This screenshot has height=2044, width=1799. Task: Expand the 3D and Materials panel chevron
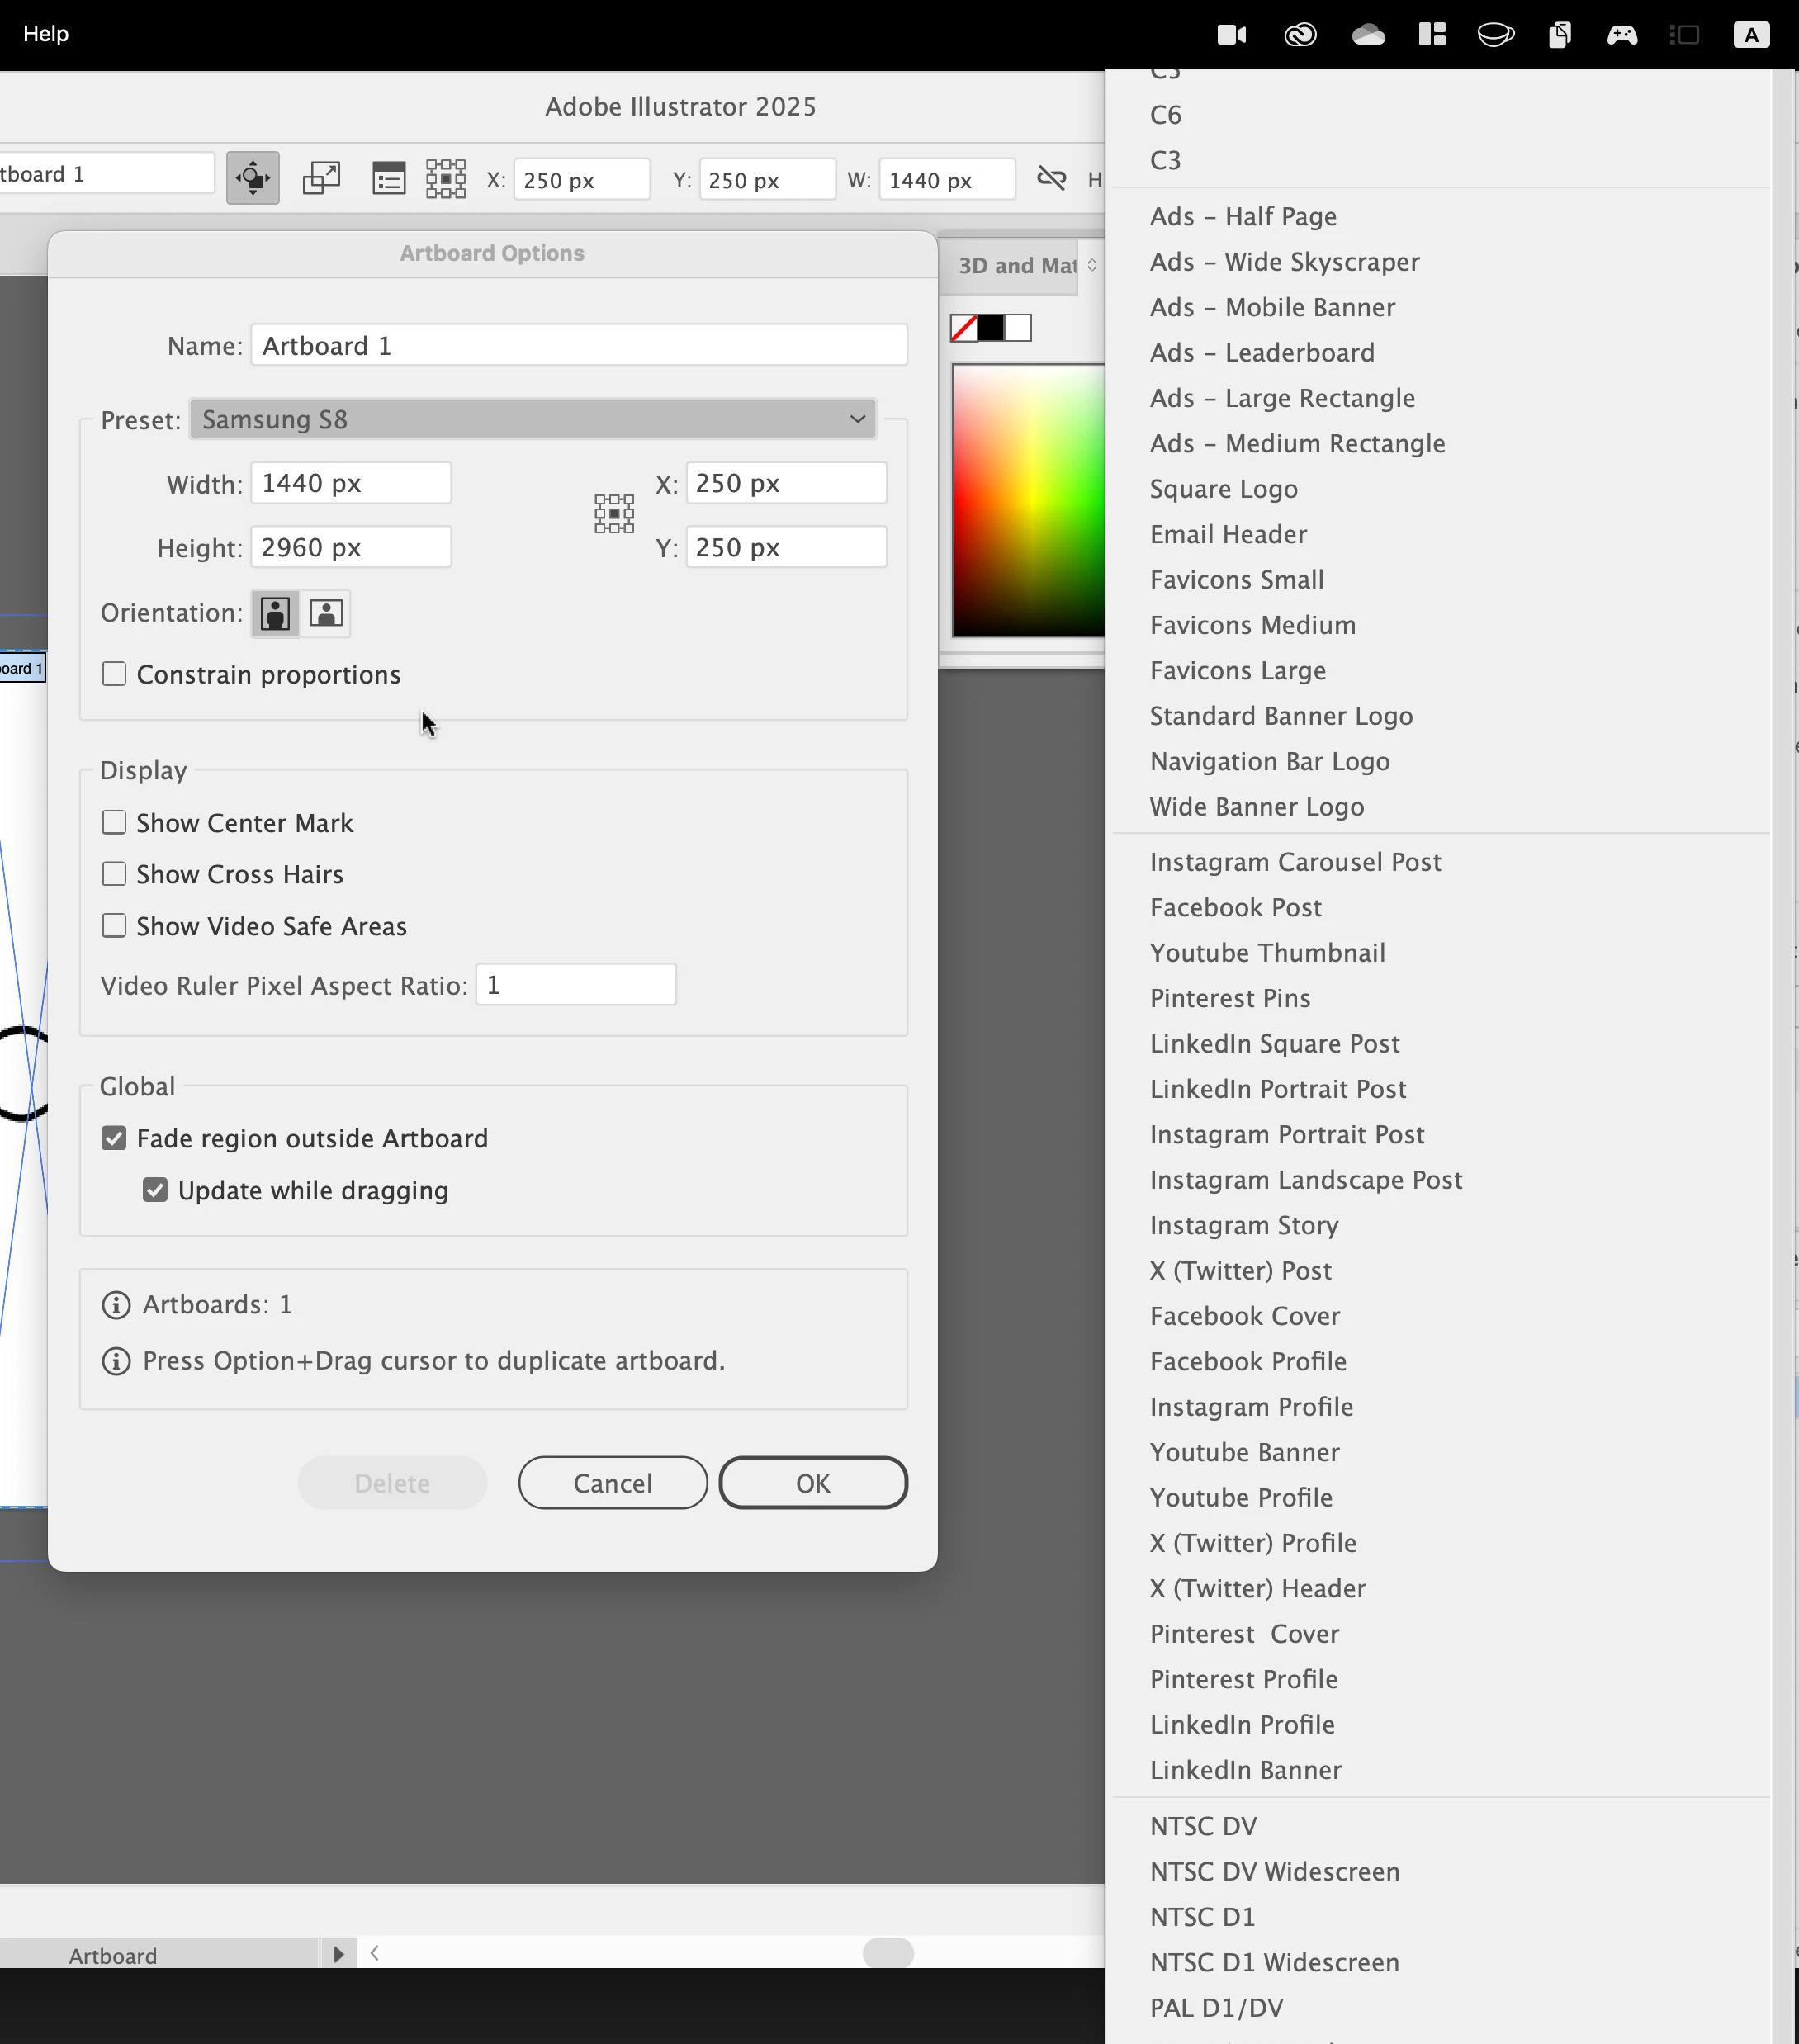click(x=1092, y=265)
